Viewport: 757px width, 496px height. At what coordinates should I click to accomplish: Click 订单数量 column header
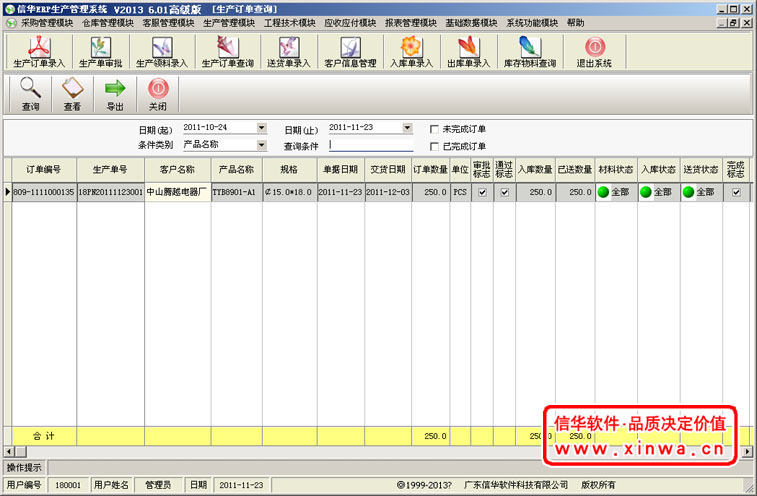pyautogui.click(x=430, y=170)
